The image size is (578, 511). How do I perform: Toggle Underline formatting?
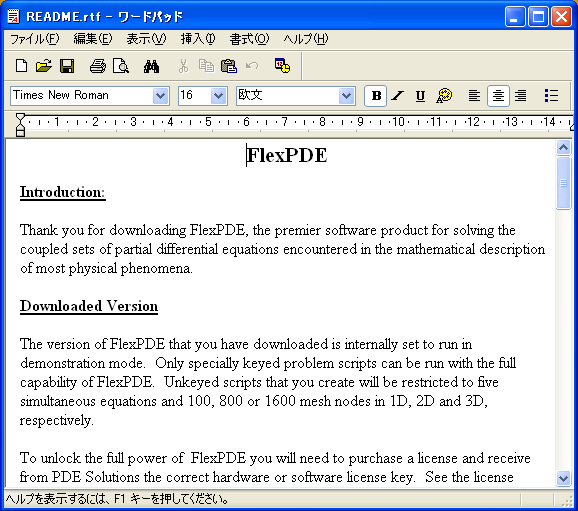click(420, 96)
